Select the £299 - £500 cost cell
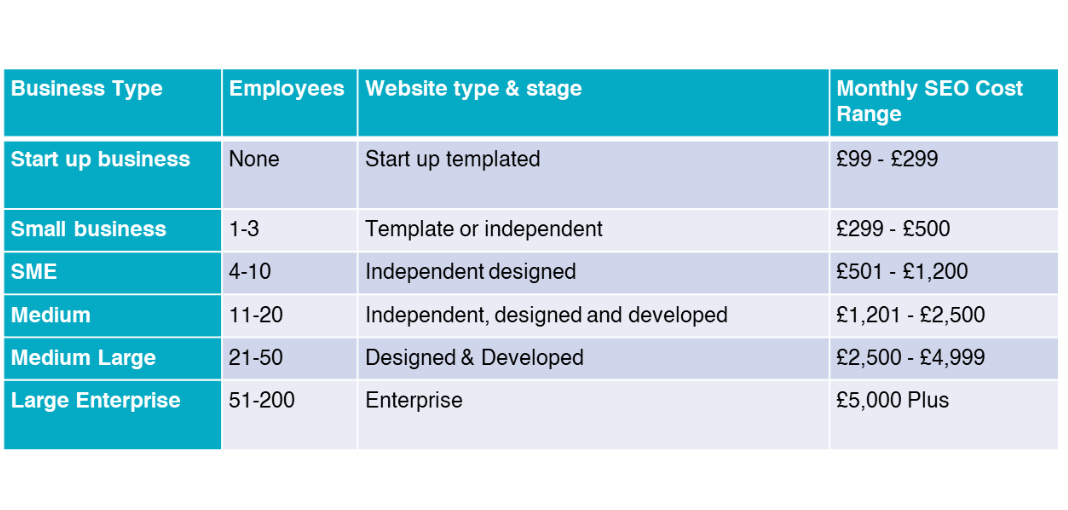The image size is (1068, 510). point(893,229)
